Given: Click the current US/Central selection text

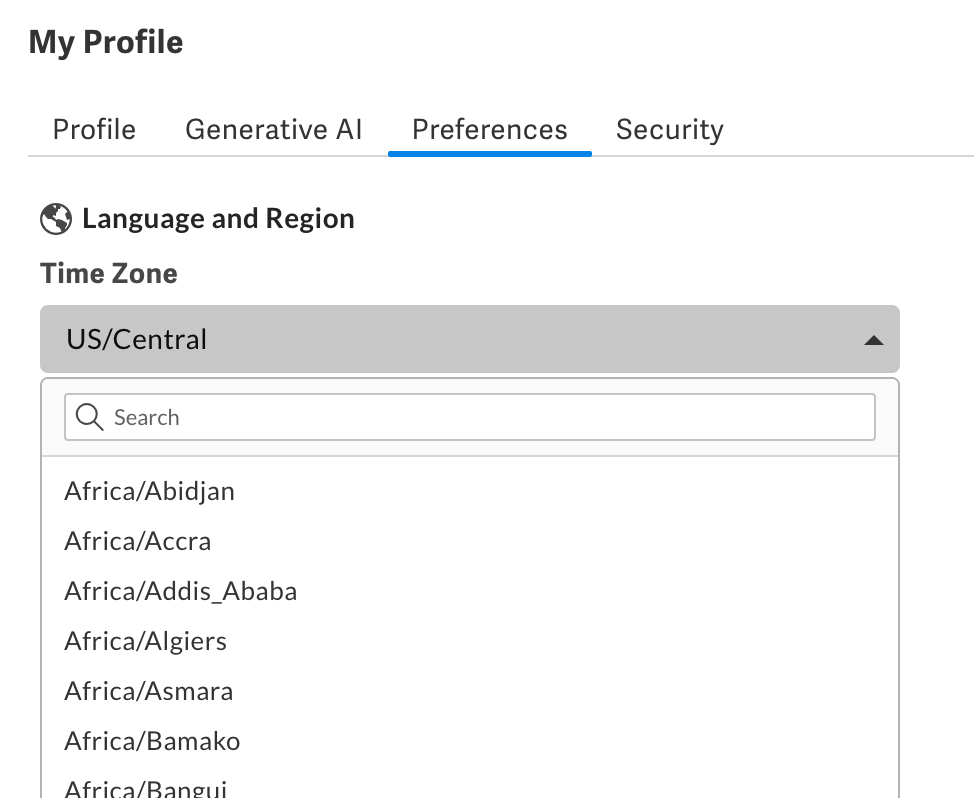Looking at the screenshot, I should (x=136, y=339).
